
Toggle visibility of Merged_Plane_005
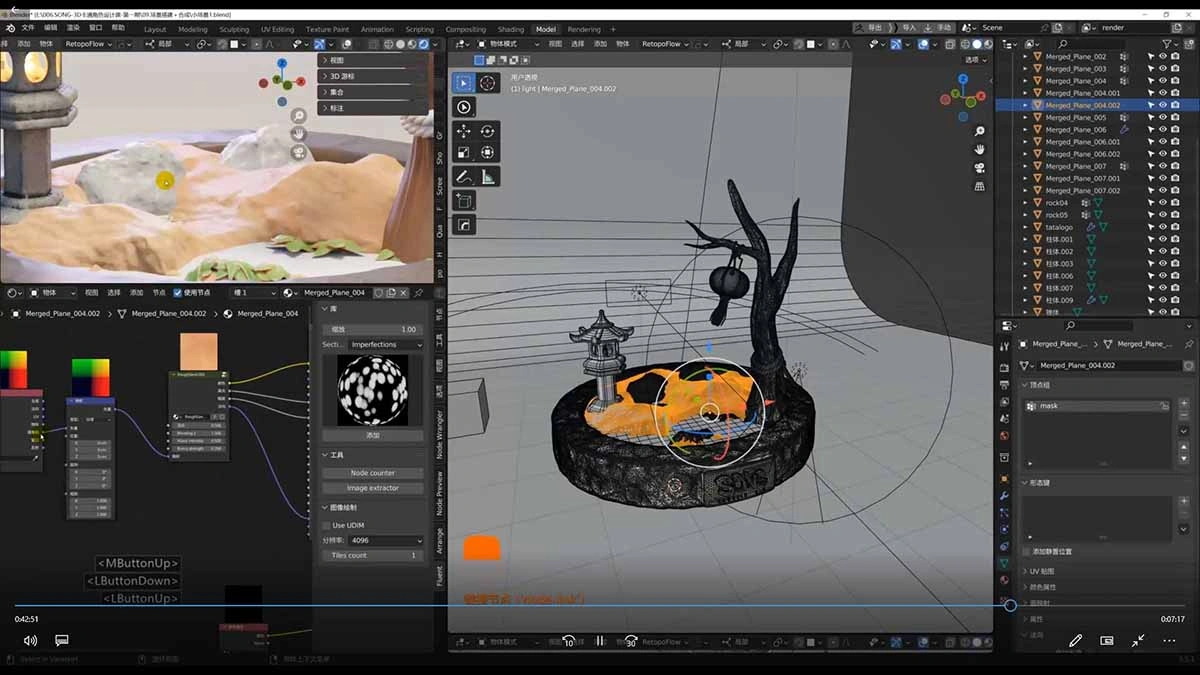1163,116
